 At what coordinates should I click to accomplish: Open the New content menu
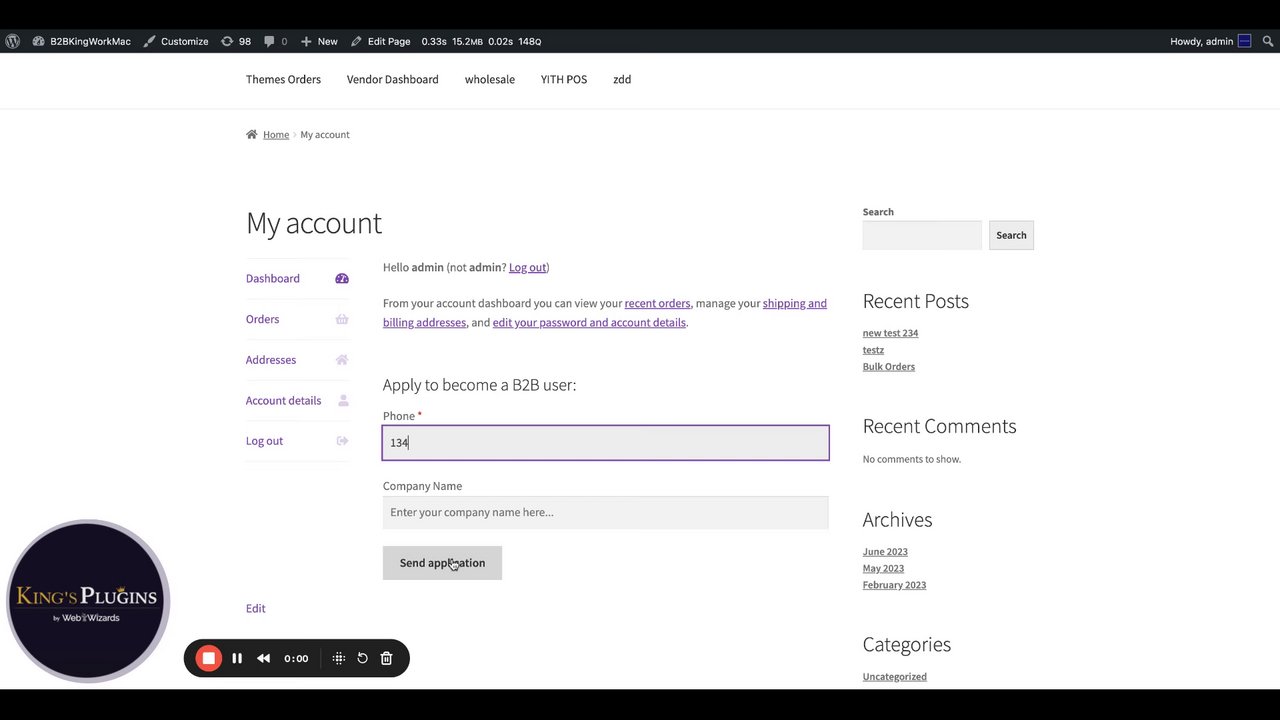click(x=319, y=41)
